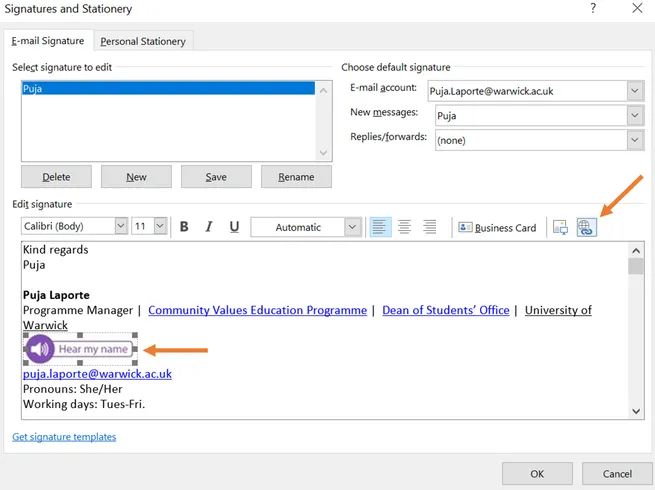Open the Automatic font color dropdown
The width and height of the screenshot is (655, 490).
tap(352, 227)
